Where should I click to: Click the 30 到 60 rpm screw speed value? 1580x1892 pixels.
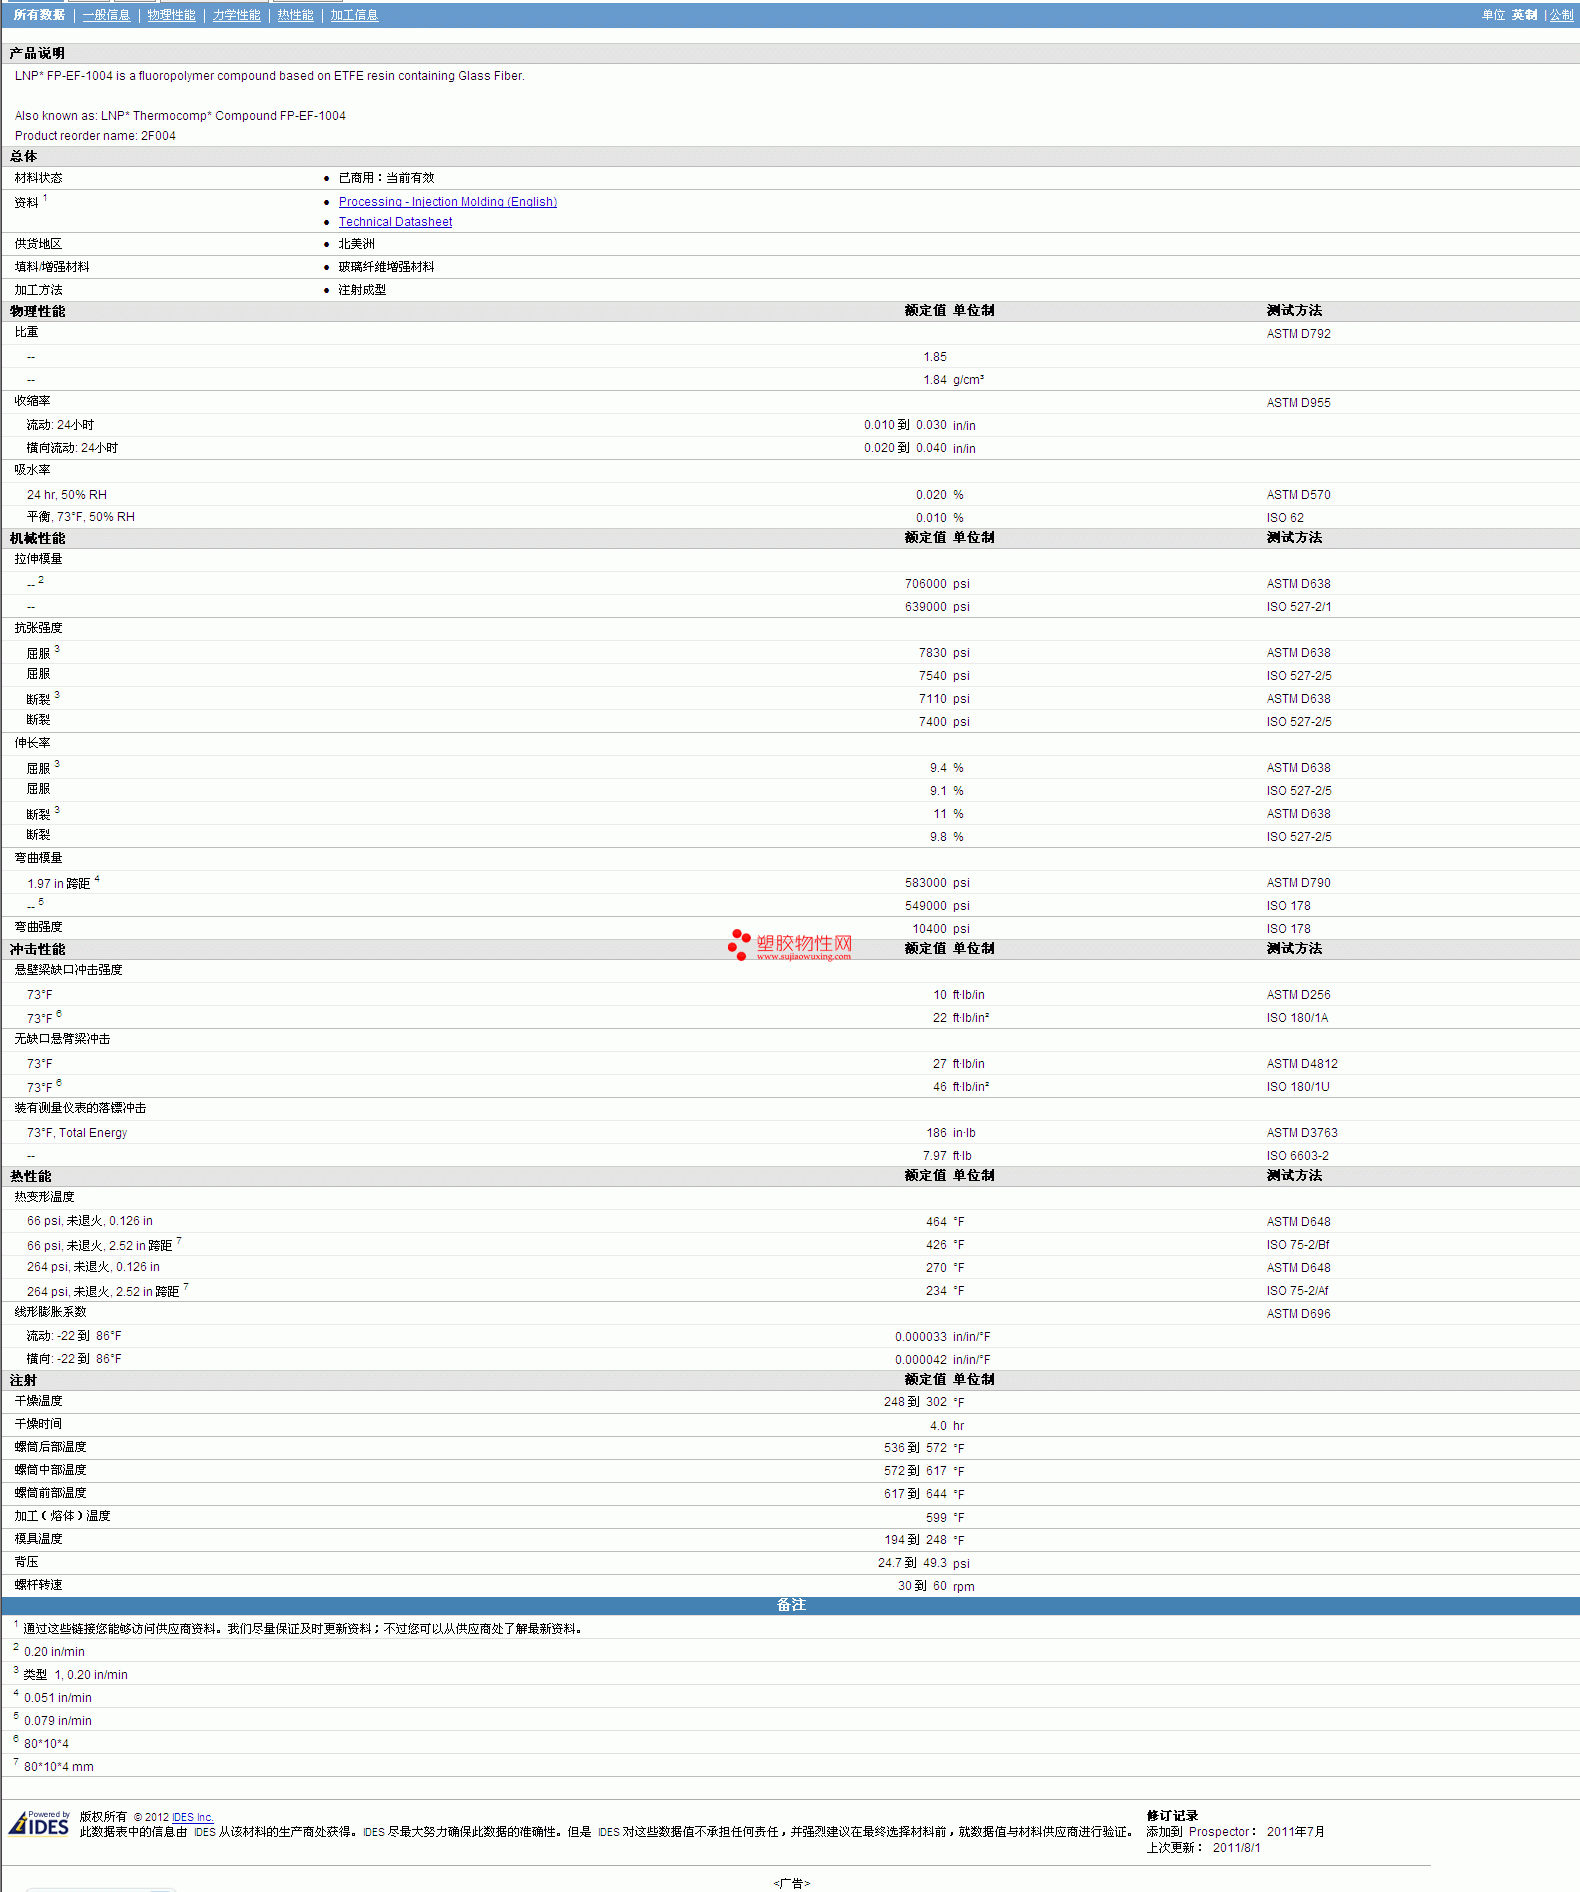[x=936, y=1586]
